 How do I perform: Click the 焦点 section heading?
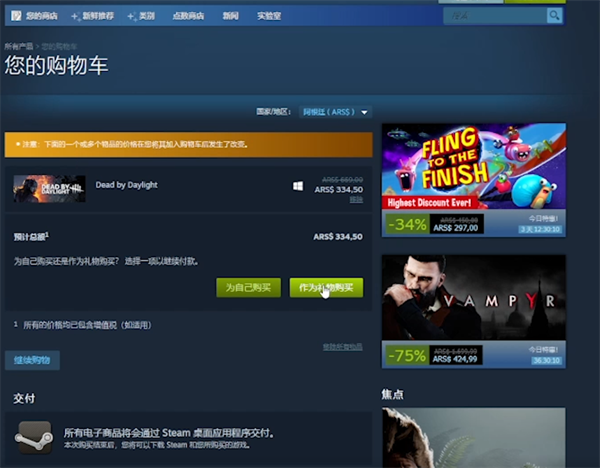pos(392,395)
